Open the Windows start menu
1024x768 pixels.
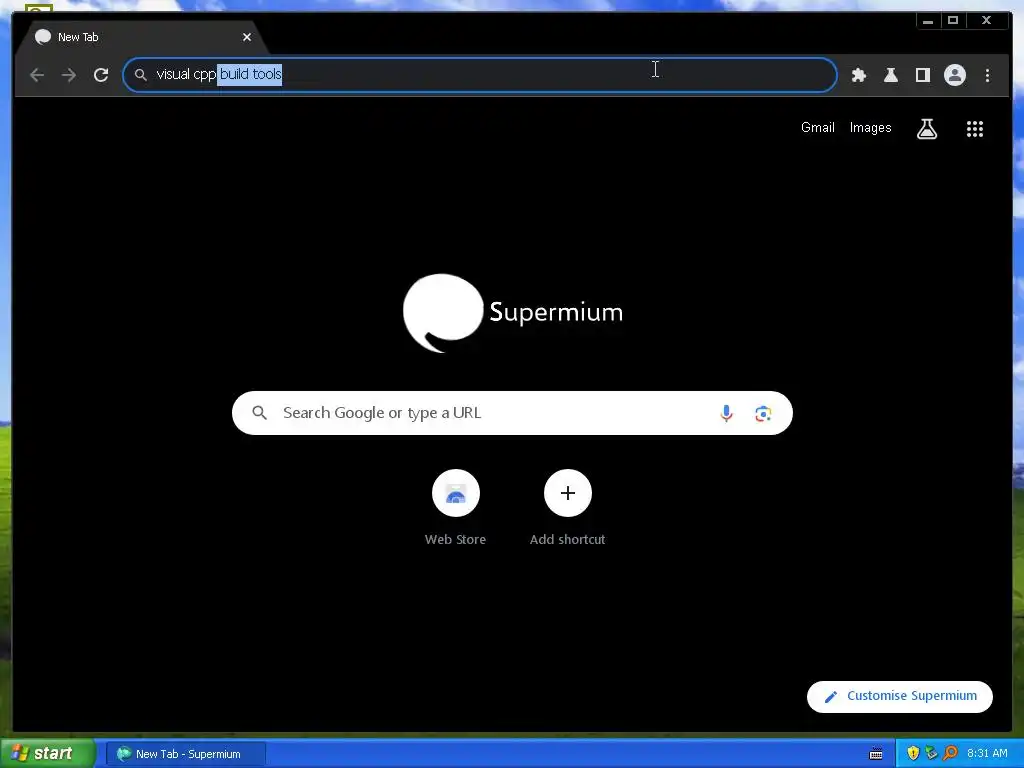[47, 754]
